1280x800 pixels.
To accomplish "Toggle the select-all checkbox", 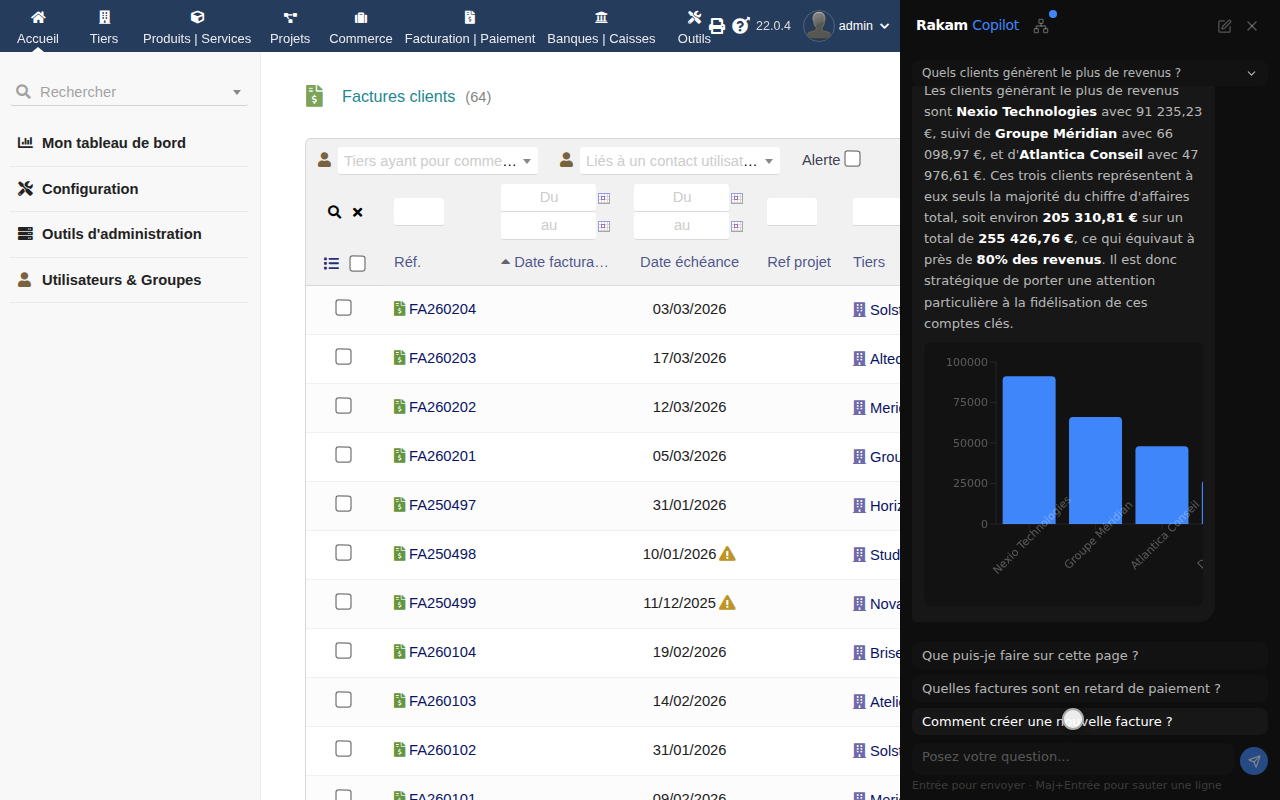I will tap(357, 263).
